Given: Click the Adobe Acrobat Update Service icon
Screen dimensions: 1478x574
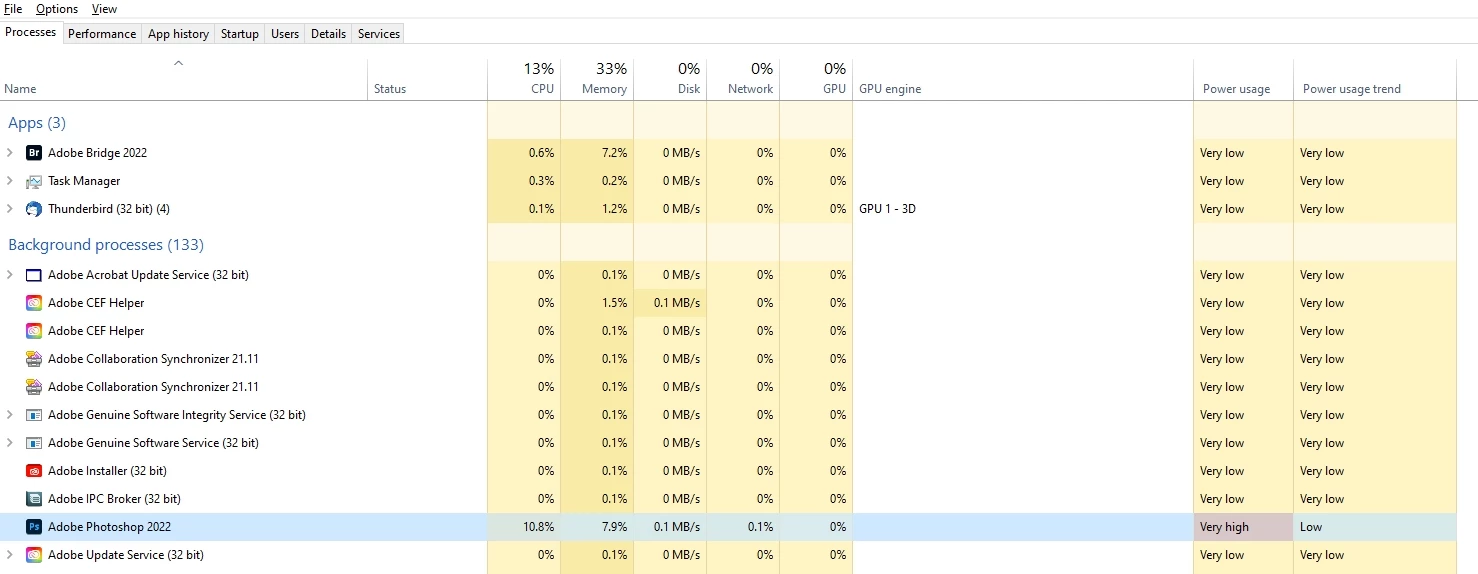Looking at the screenshot, I should [x=34, y=275].
